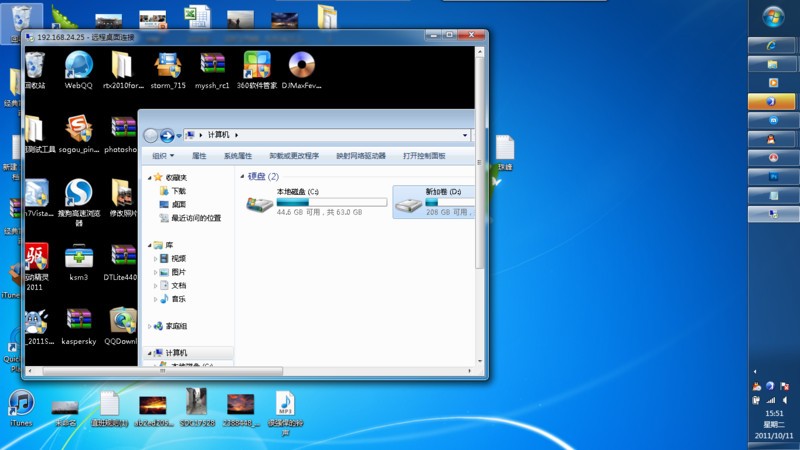This screenshot has height=450, width=800.
Task: Open Internet Explorer from the taskbar
Action: point(771,45)
